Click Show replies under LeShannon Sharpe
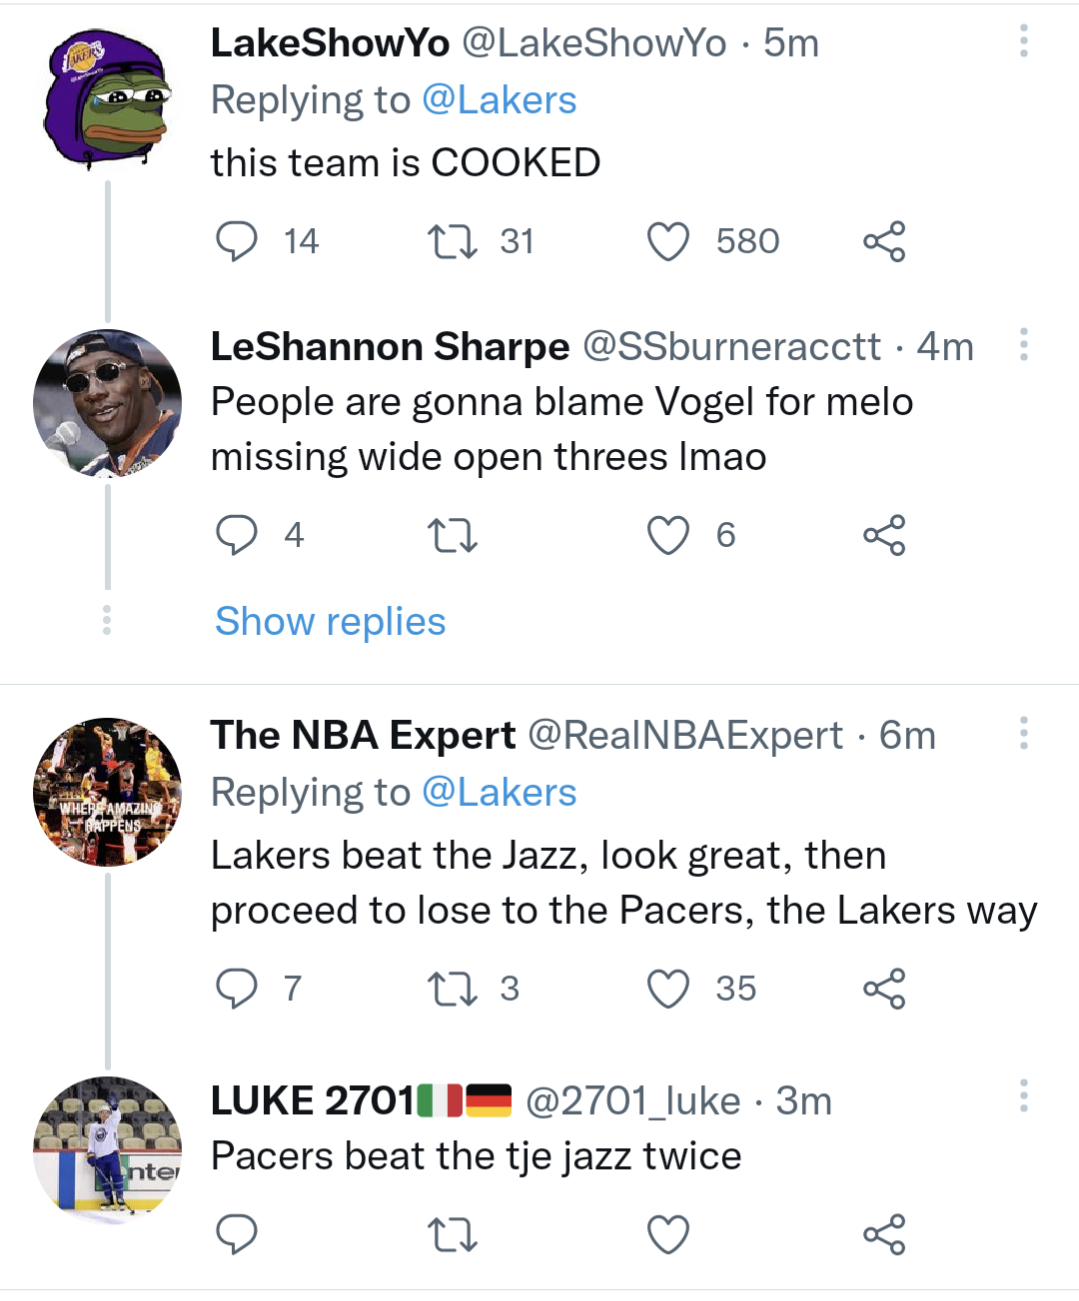1079x1301 pixels. (x=328, y=621)
